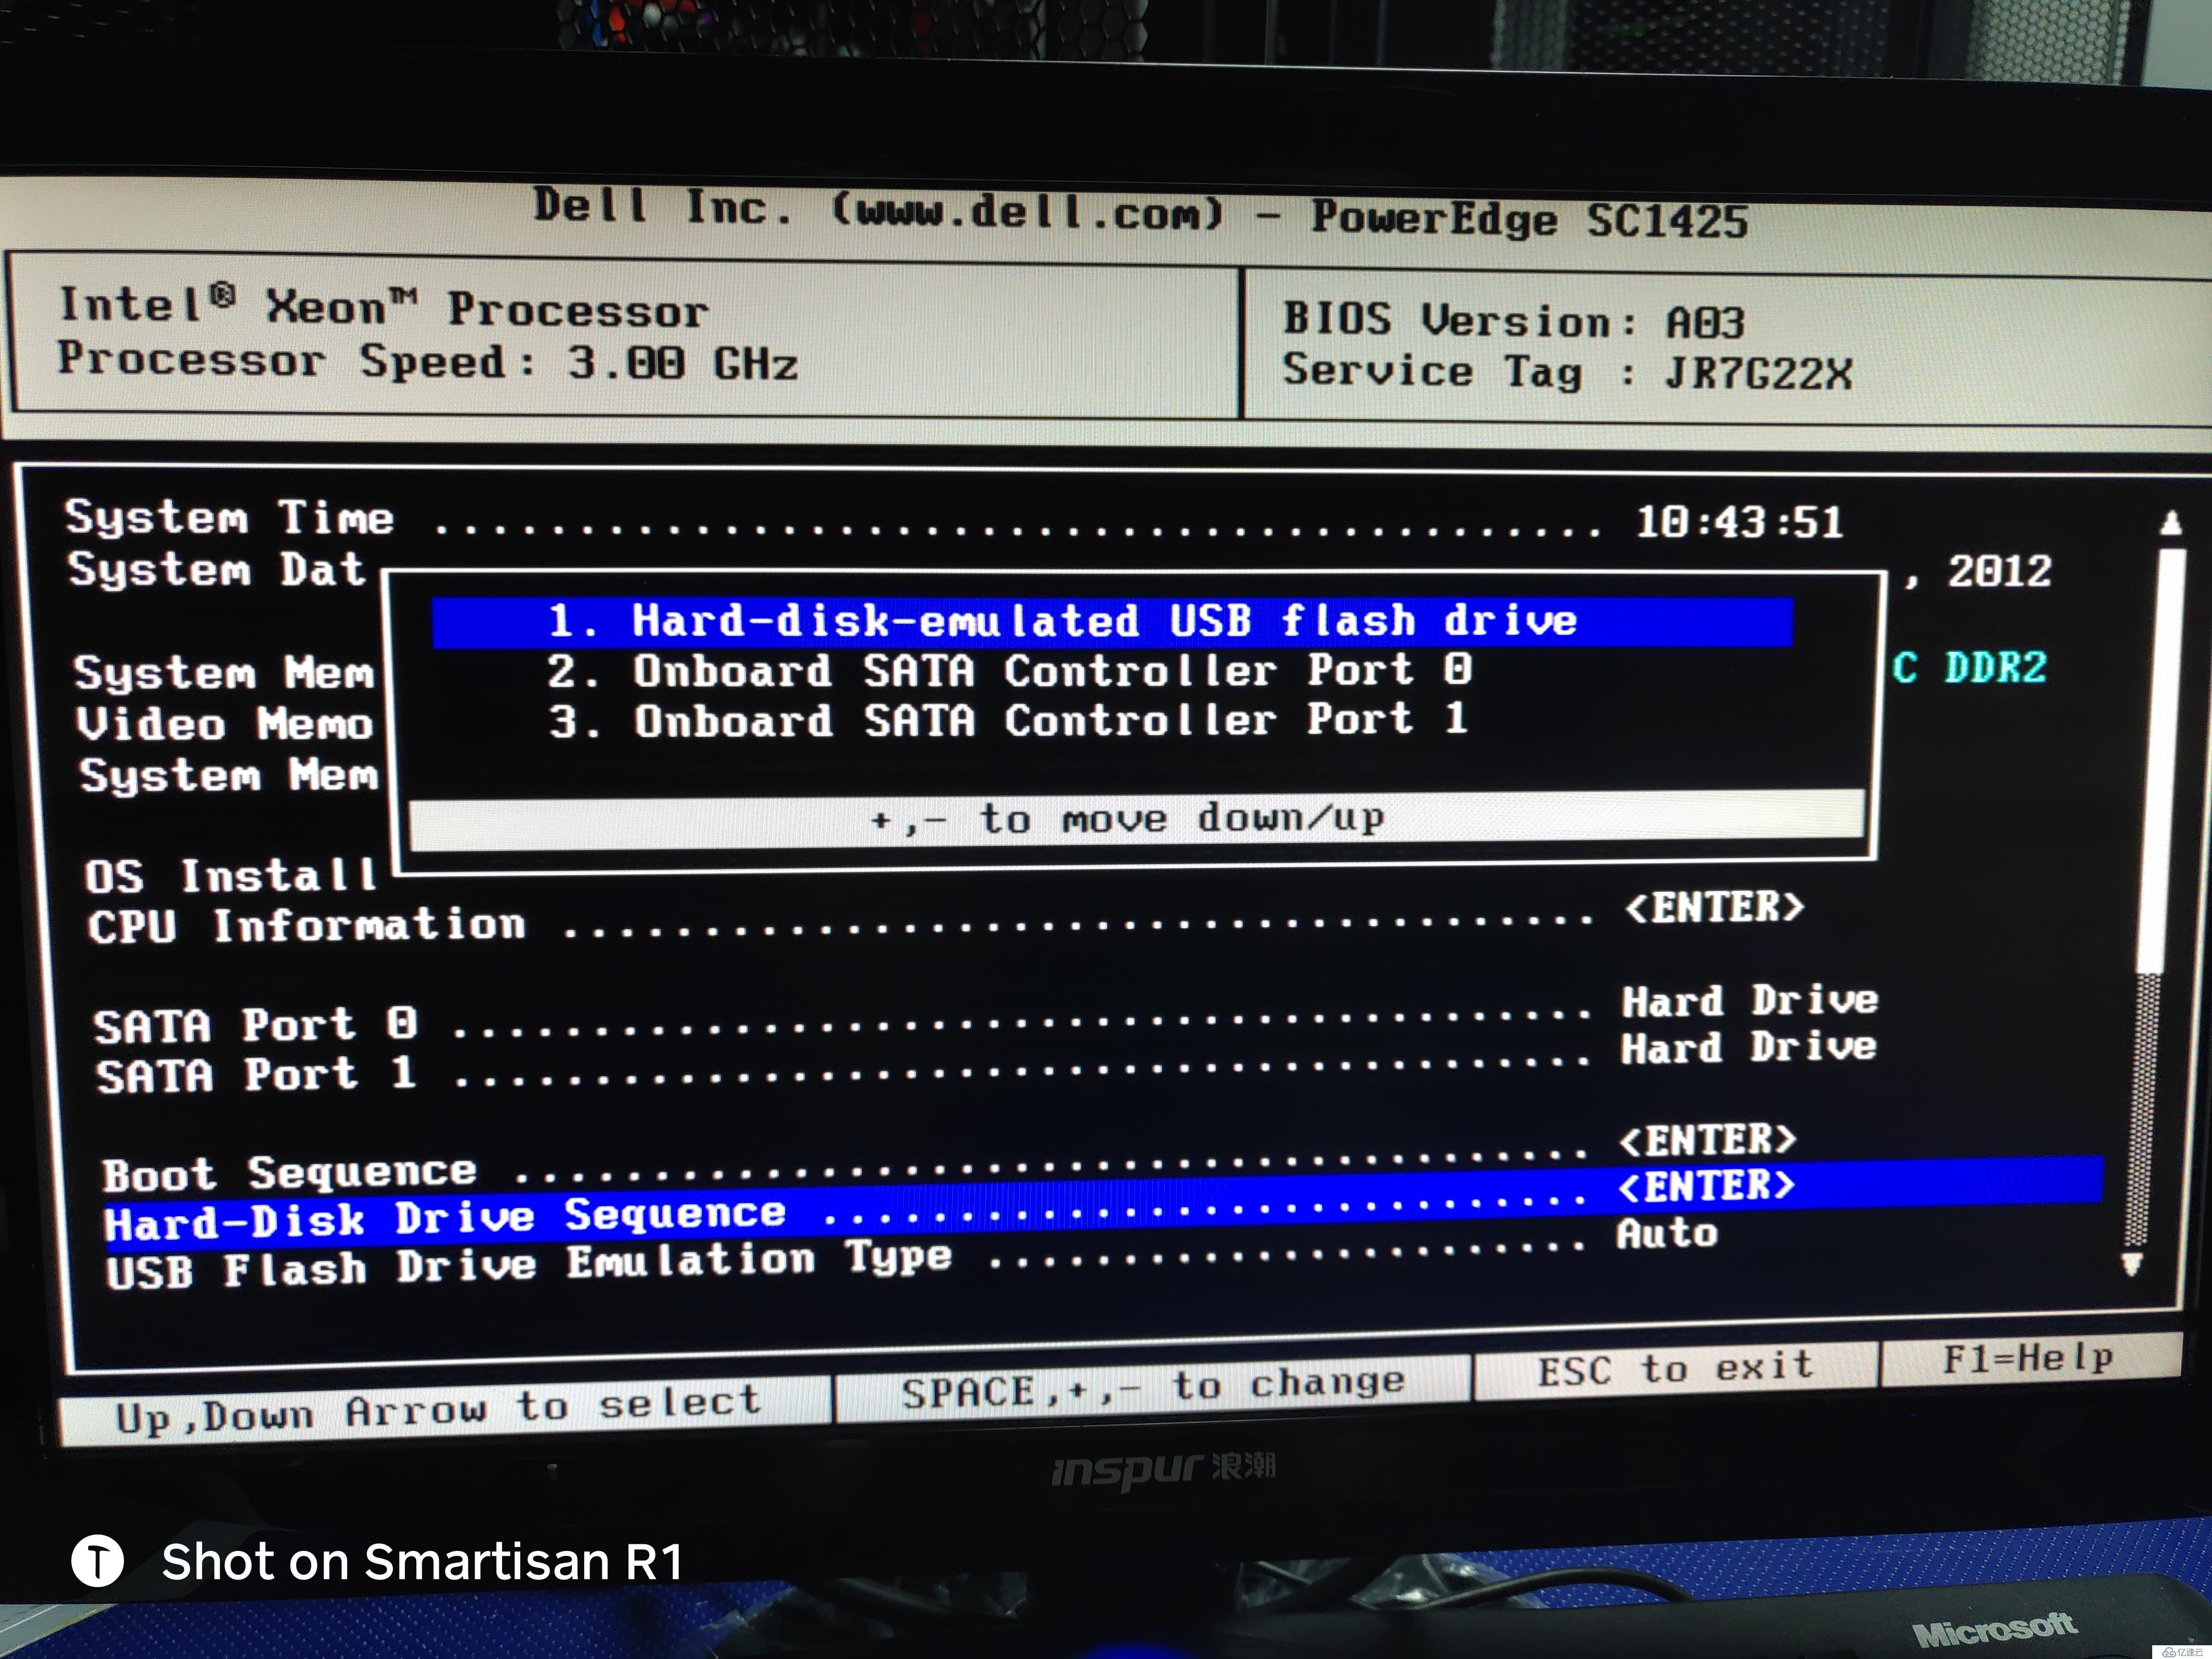The height and width of the screenshot is (1659, 2212).
Task: Select the System Time row
Action: point(954,520)
